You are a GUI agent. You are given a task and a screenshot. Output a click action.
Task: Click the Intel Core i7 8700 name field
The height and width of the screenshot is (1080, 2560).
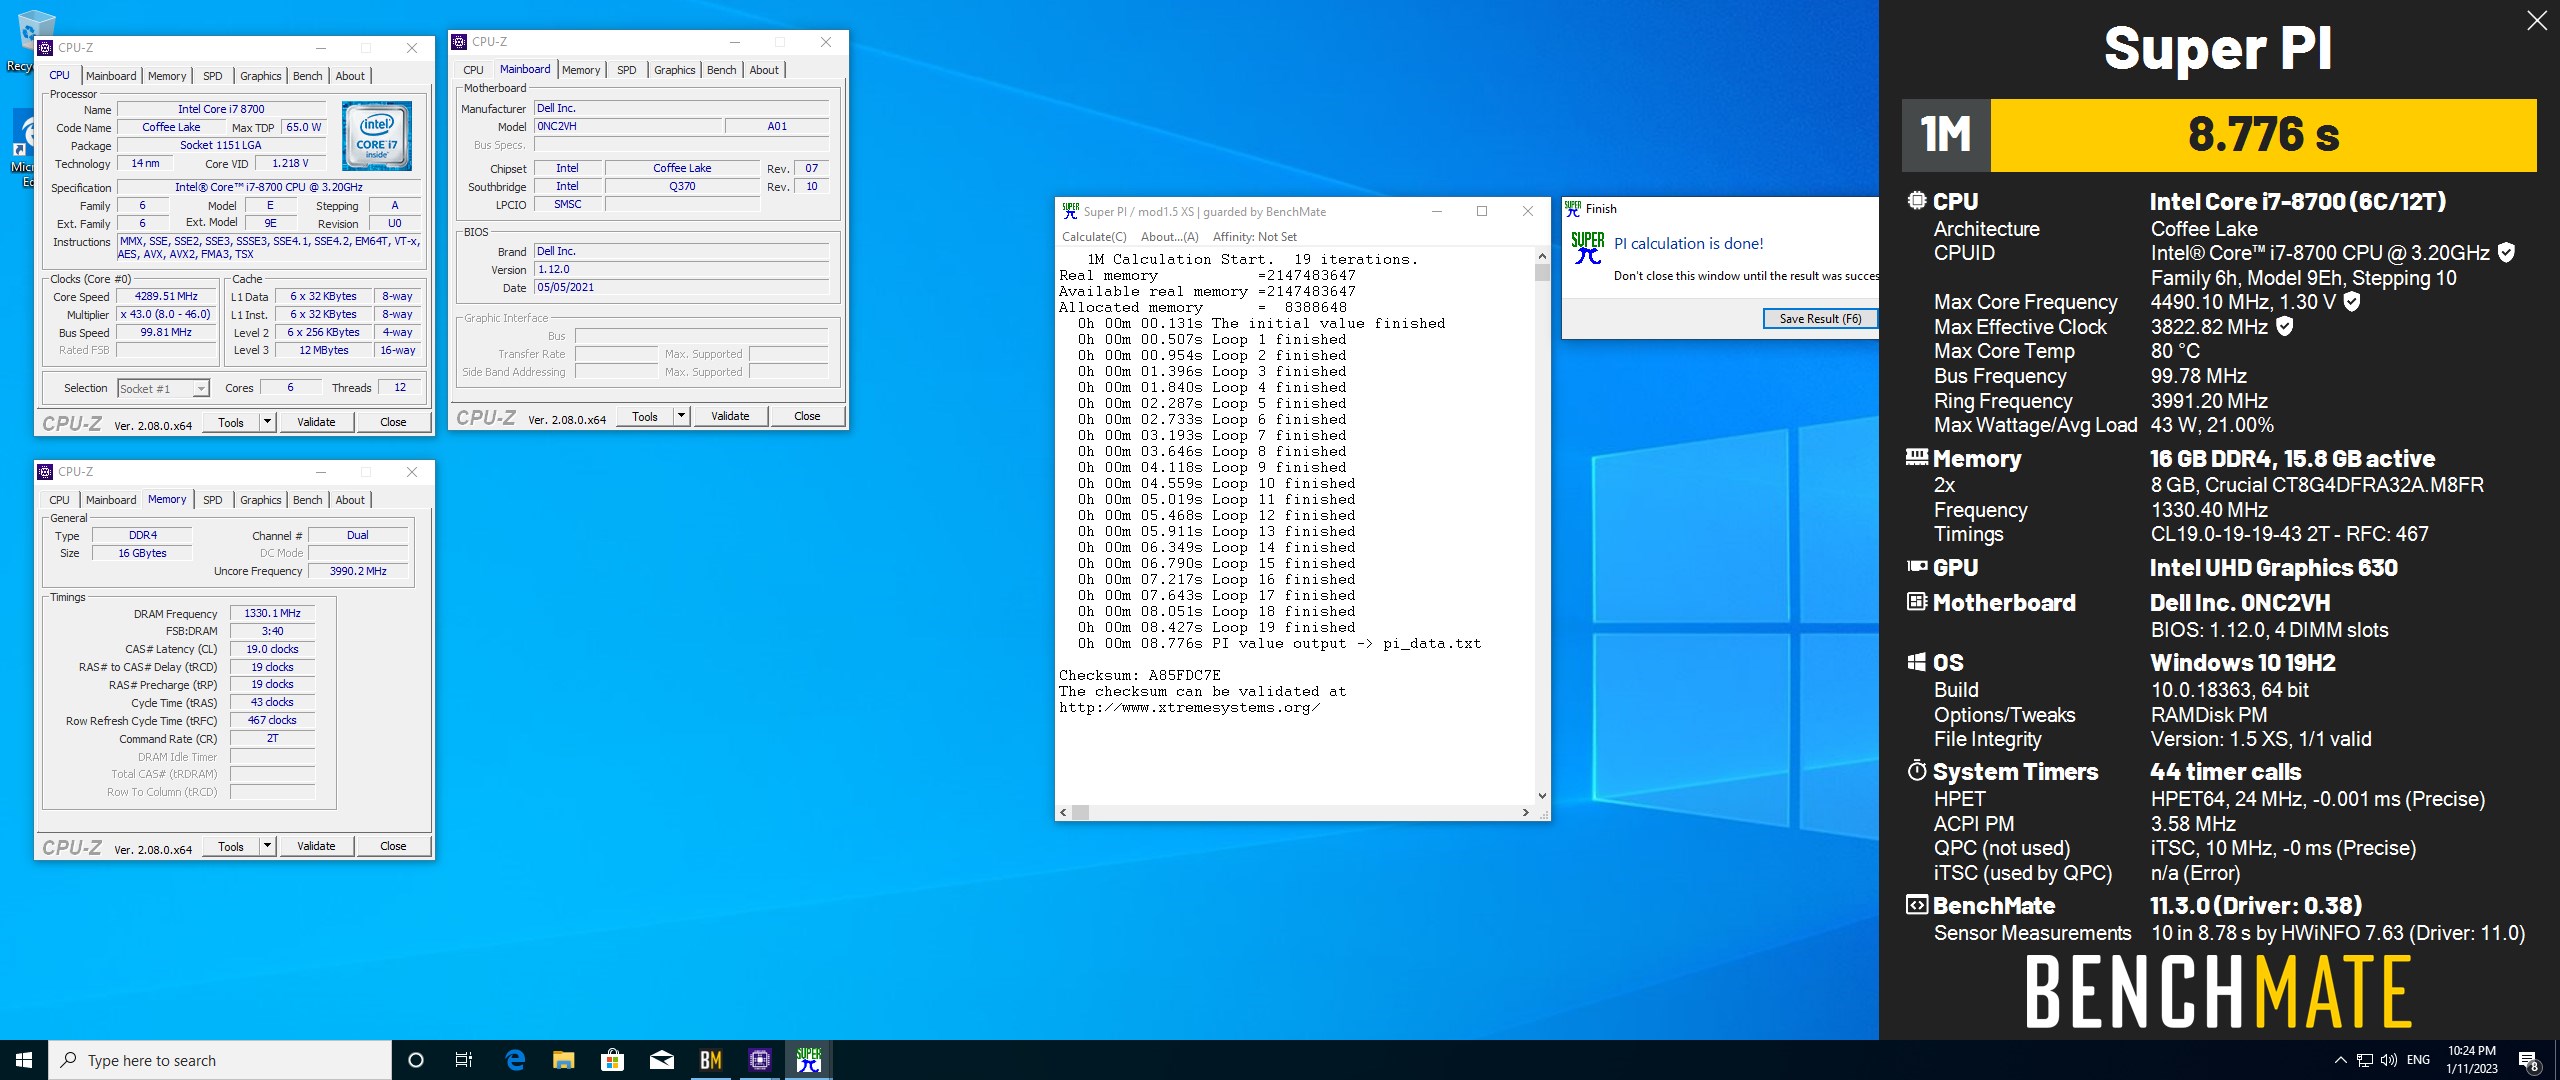click(221, 109)
